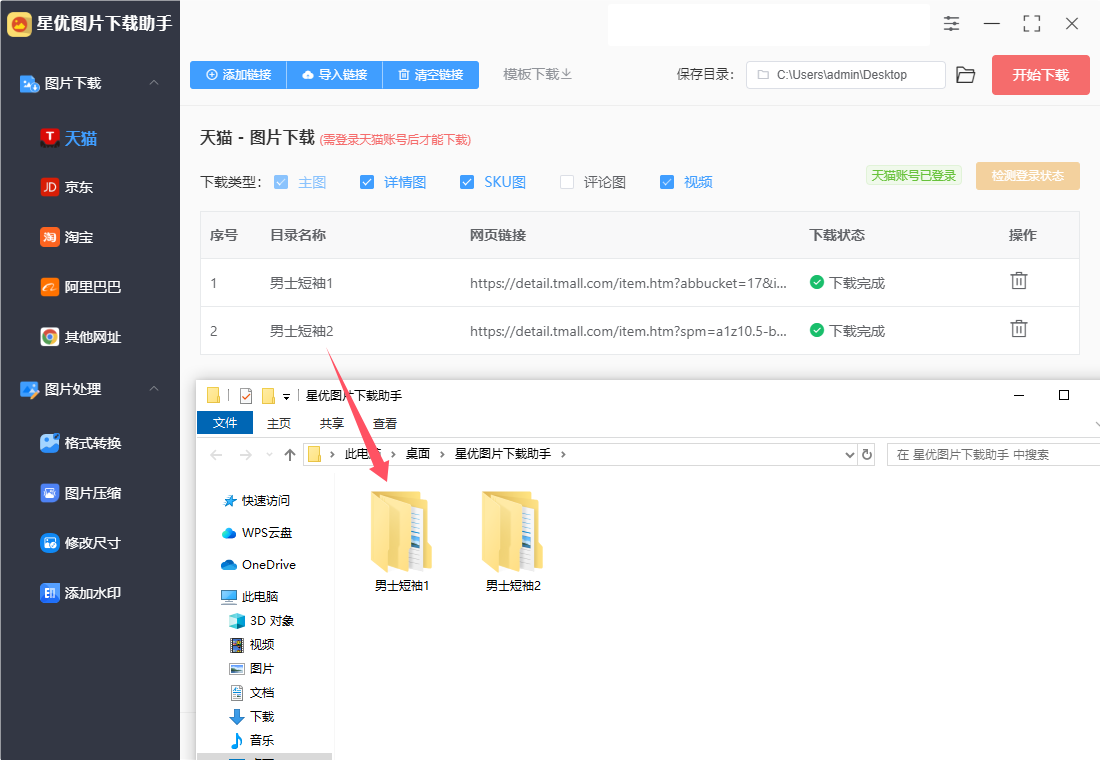Open the 图片压缩 image compression tool
The width and height of the screenshot is (1100, 760).
(81, 493)
